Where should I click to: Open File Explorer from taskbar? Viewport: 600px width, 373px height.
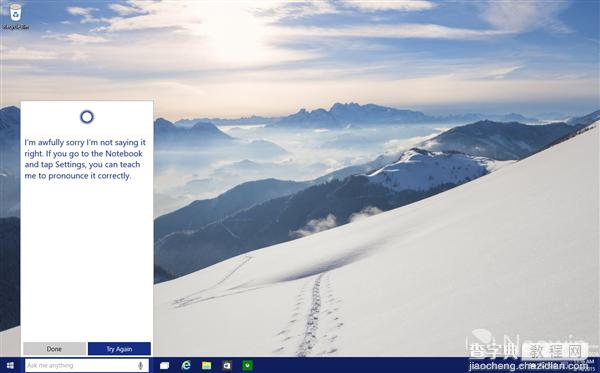[207, 365]
